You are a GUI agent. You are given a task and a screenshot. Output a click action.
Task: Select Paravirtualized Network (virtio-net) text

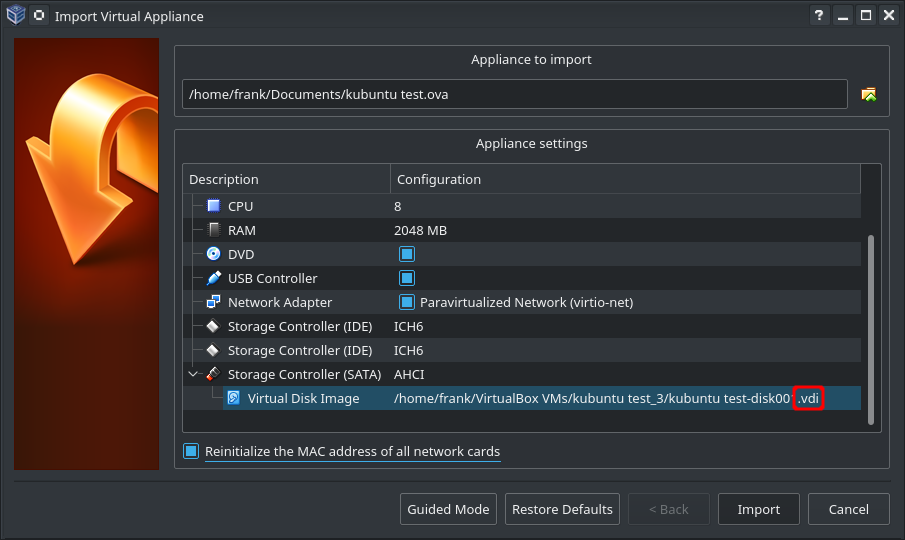pyautogui.click(x=526, y=302)
